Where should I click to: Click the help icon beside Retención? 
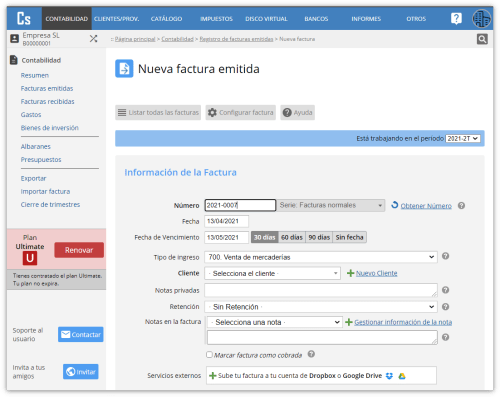click(x=445, y=307)
